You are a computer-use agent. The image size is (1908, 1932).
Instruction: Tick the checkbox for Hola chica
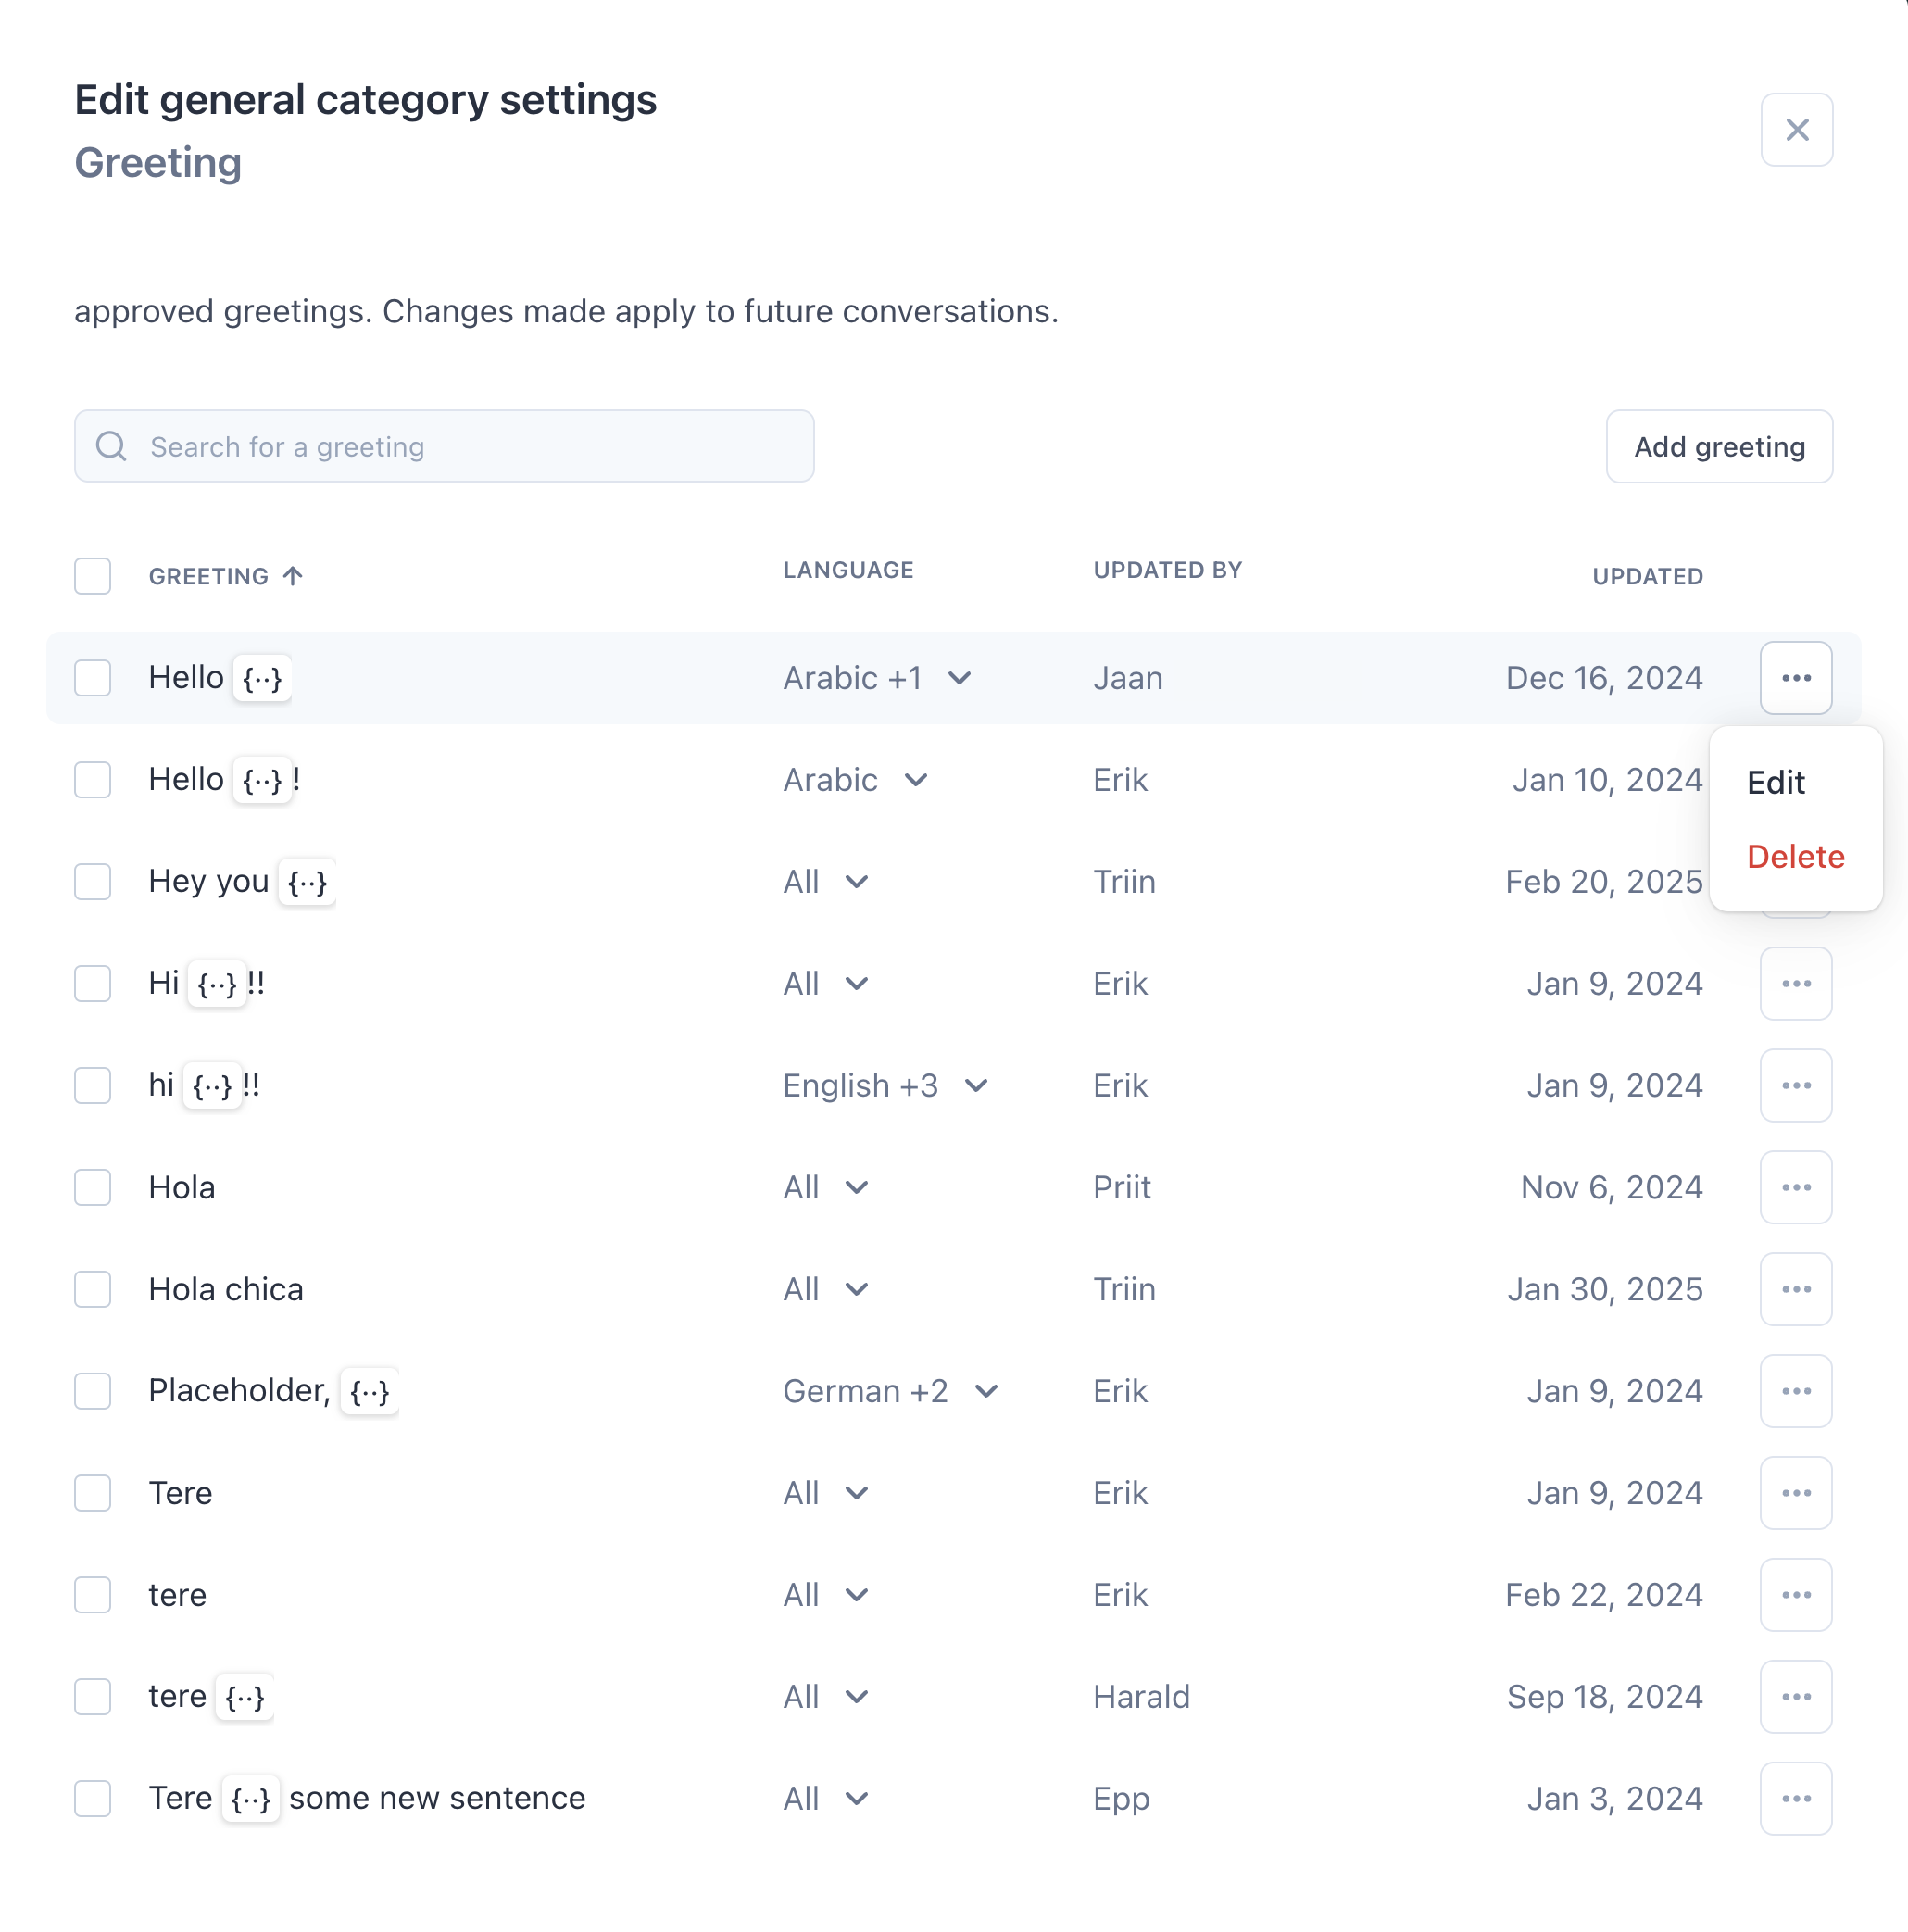(x=93, y=1289)
